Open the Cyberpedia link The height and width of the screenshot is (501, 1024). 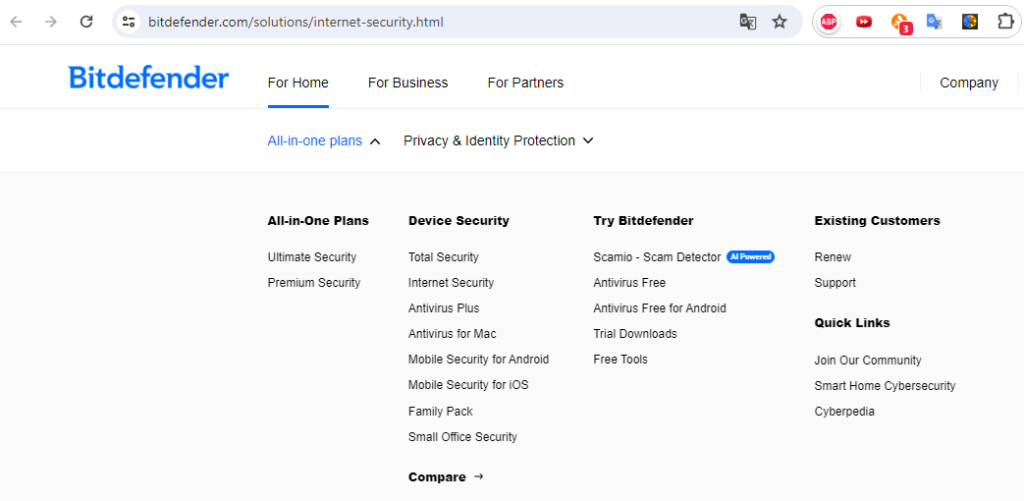pyautogui.click(x=844, y=412)
